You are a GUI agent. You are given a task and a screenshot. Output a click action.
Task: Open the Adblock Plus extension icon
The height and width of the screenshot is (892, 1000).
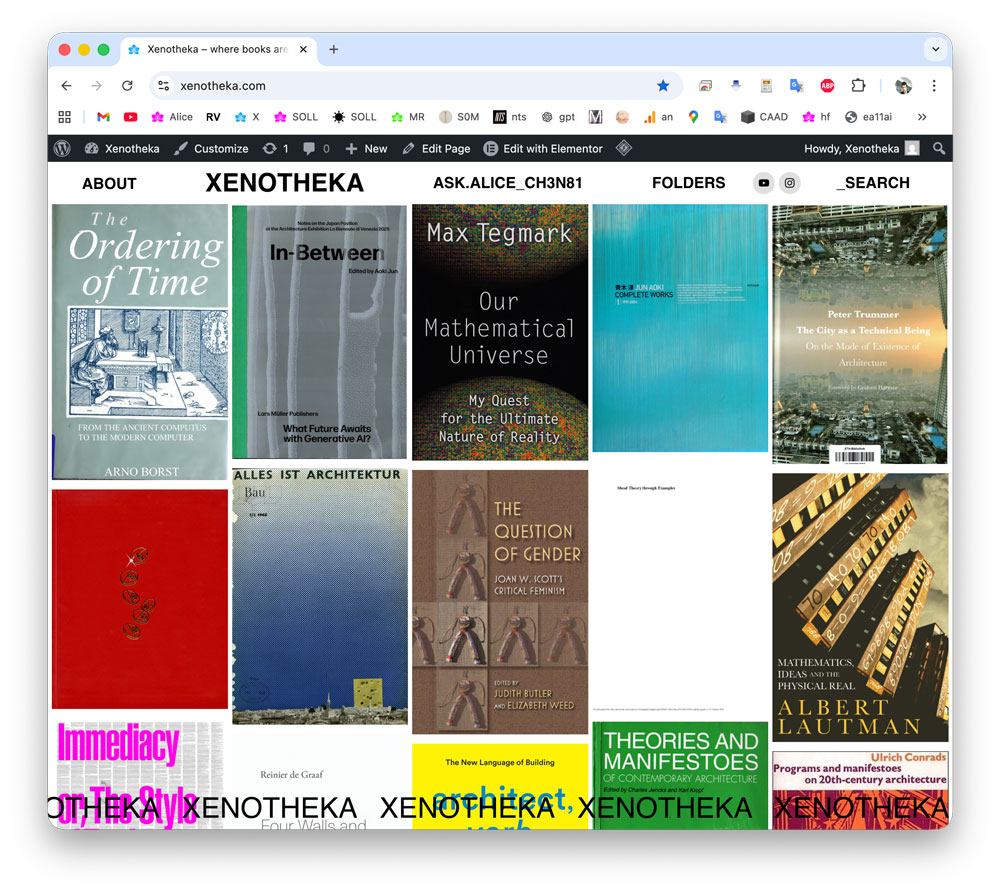[x=827, y=86]
